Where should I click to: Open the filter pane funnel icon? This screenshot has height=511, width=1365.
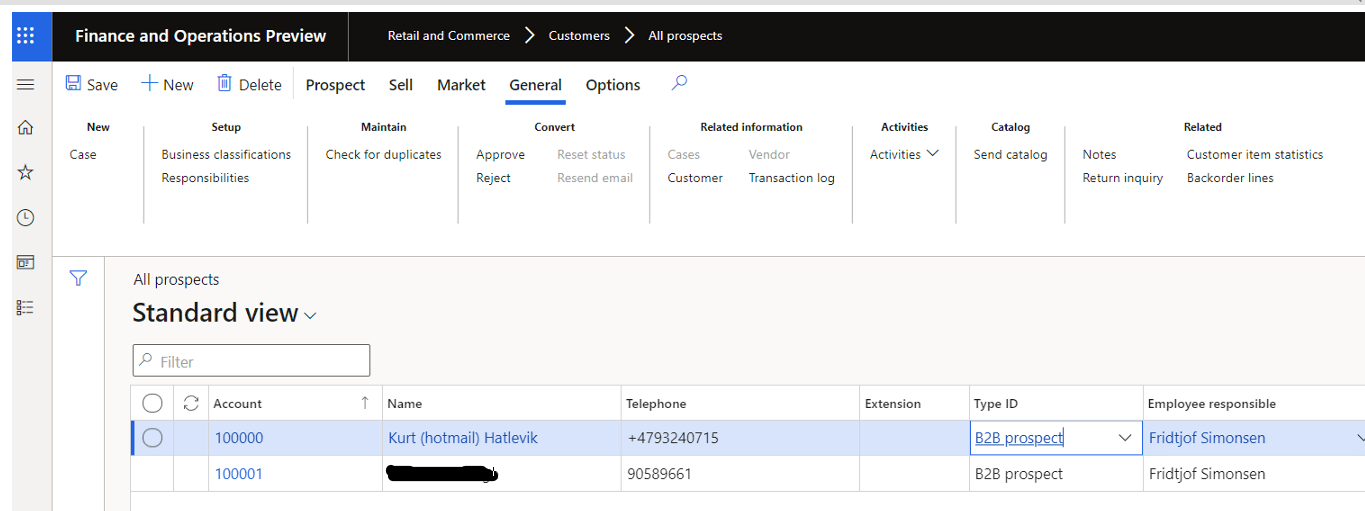pos(78,279)
